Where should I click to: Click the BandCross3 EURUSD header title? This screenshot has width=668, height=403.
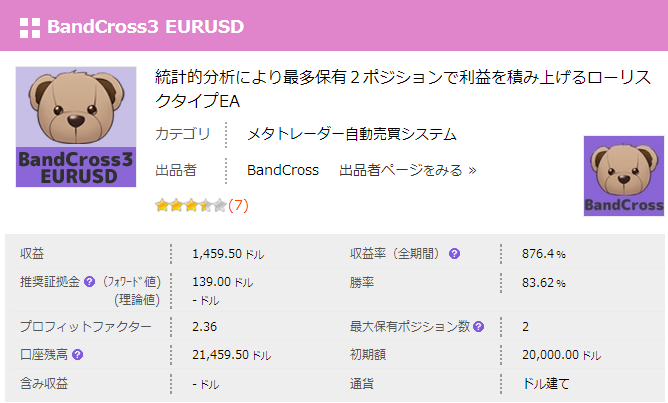[145, 27]
